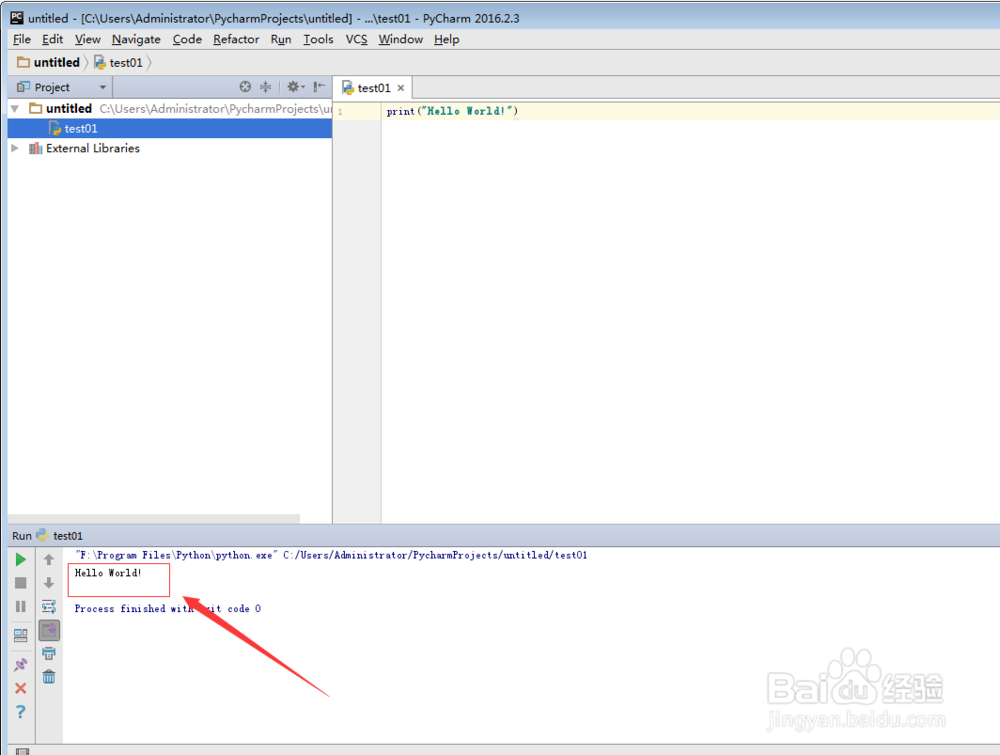Viewport: 1000px width, 755px height.
Task: Open the Code menu
Action: point(187,40)
